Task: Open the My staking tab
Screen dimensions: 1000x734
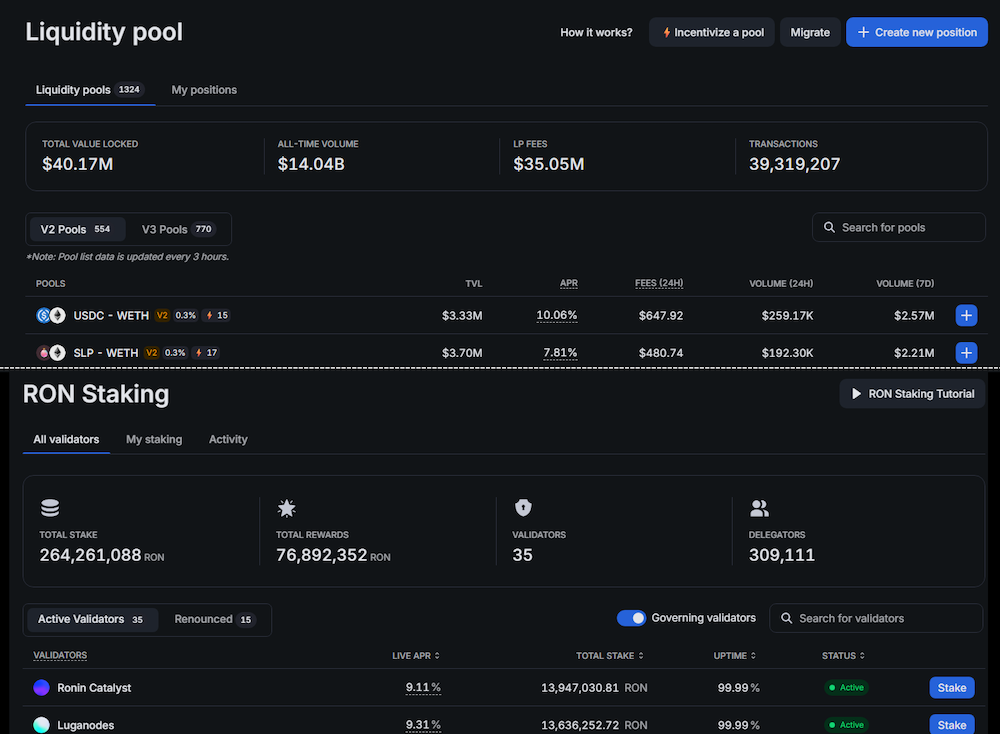Action: coord(154,439)
